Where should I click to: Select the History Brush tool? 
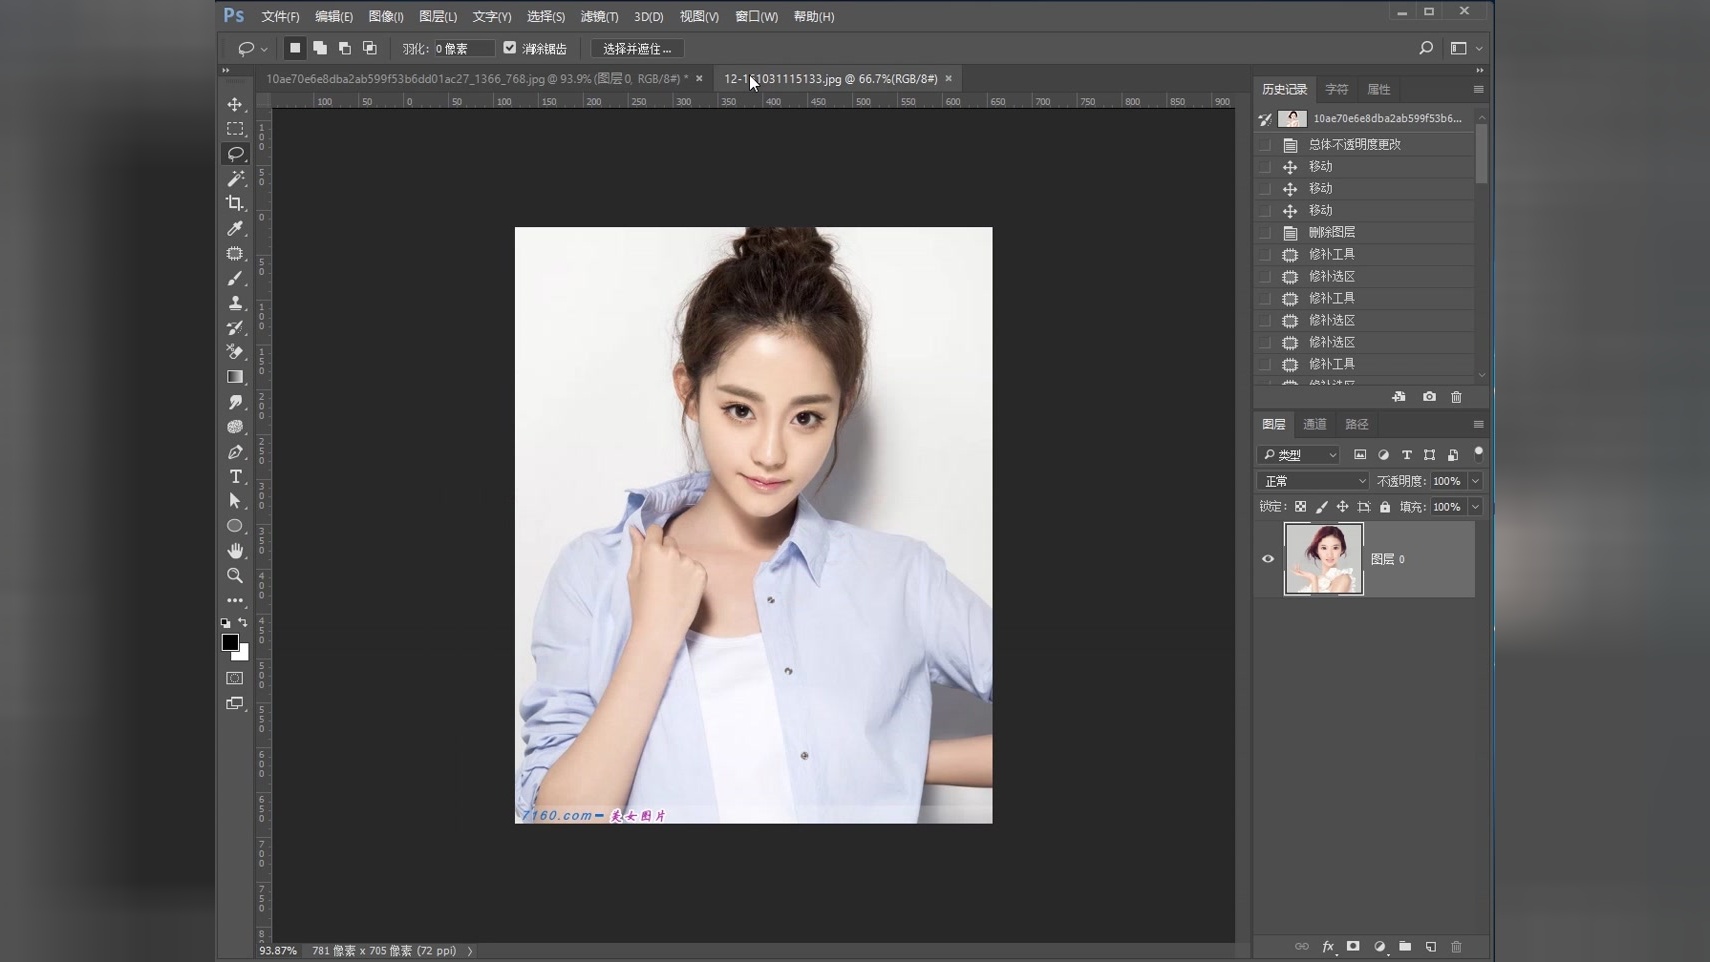[235, 327]
